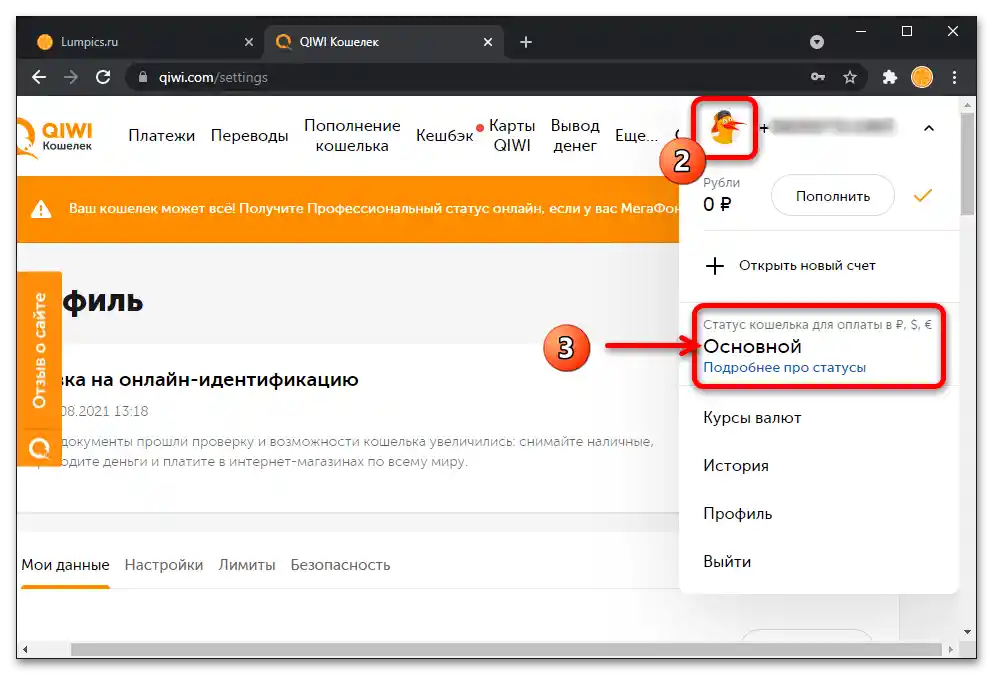Screen dimensions: 993x675
Task: Open Курсы валют
Action: pyautogui.click(x=752, y=418)
